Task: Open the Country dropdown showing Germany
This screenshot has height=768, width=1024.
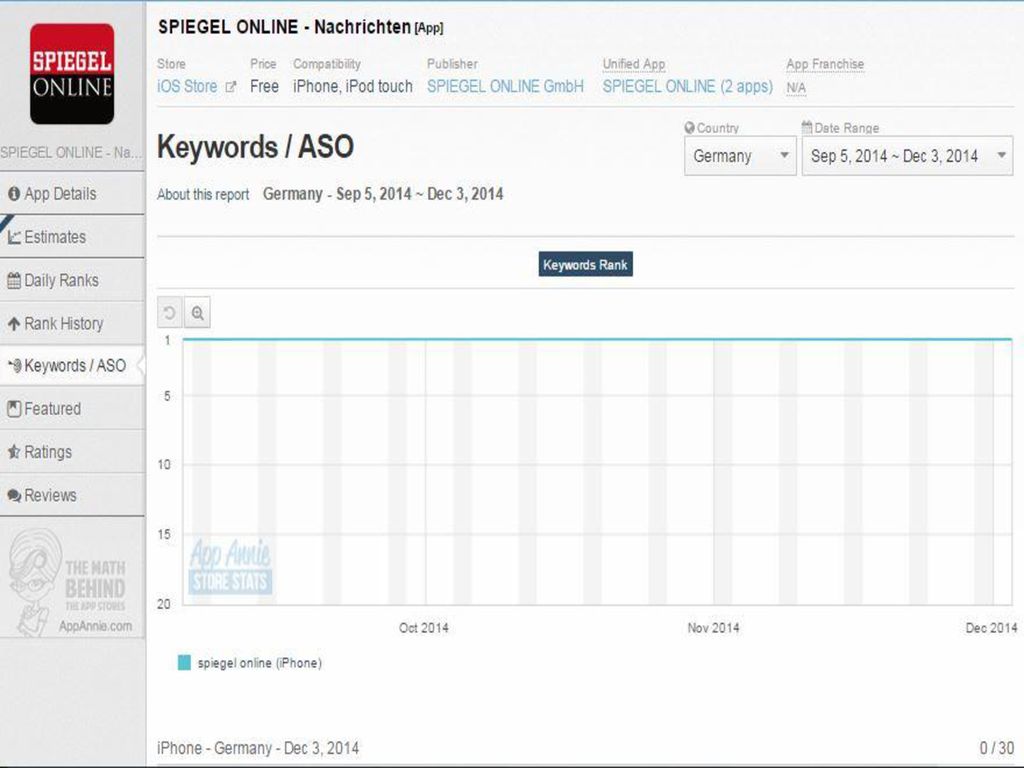Action: [740, 156]
